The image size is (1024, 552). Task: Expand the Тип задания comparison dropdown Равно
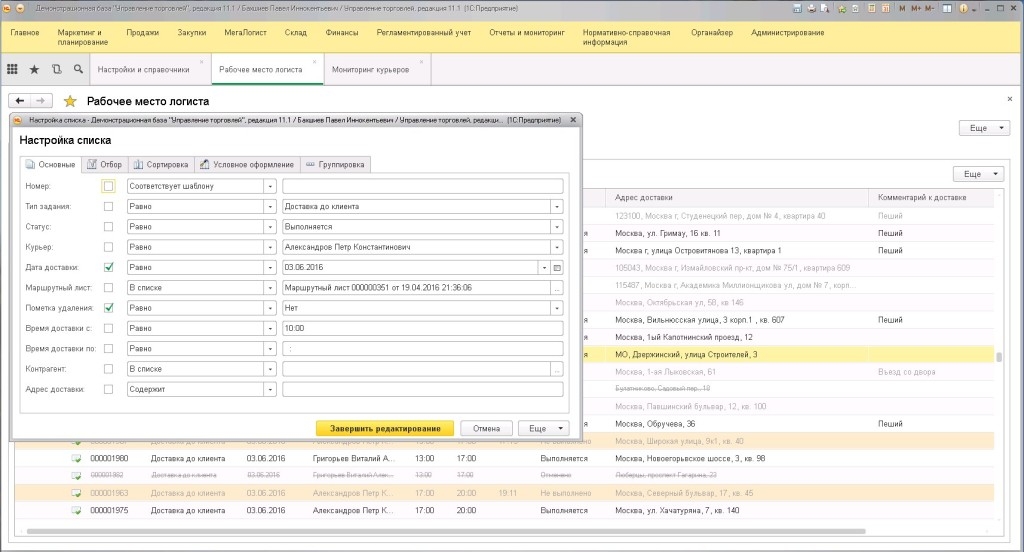[x=270, y=206]
